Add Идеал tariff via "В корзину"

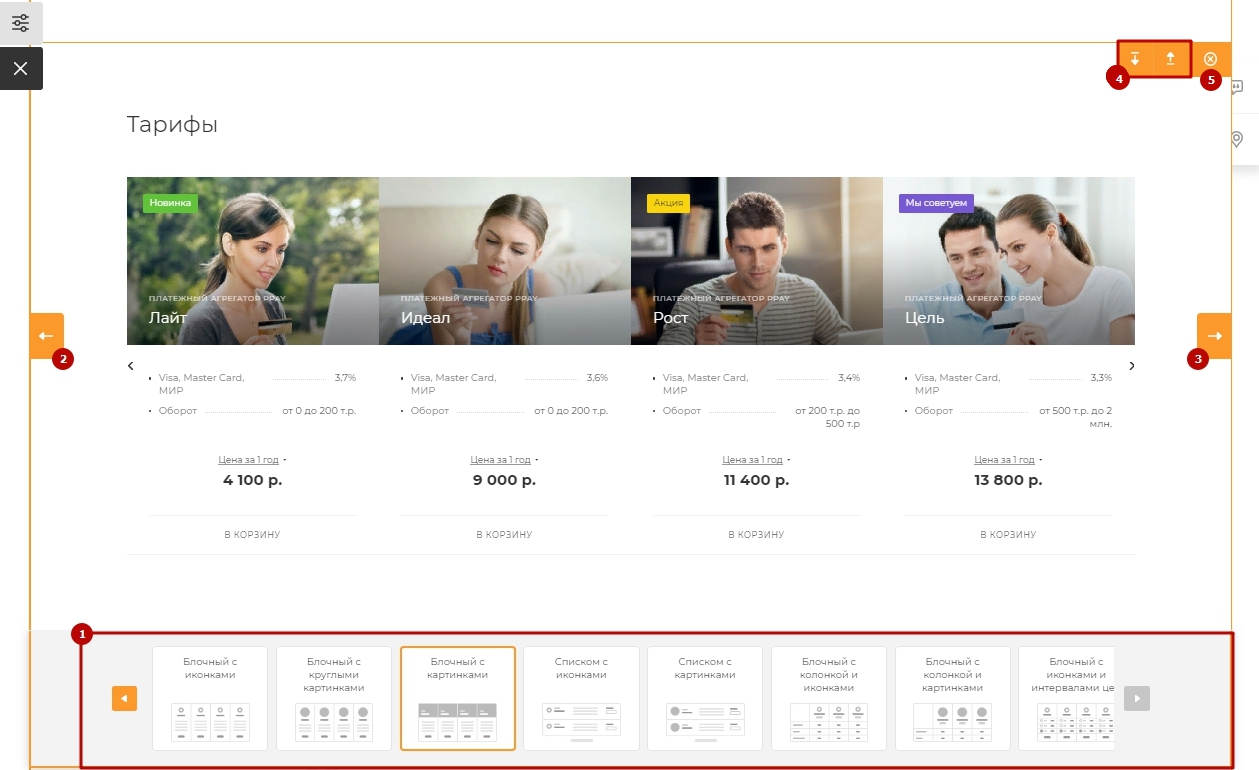(504, 535)
